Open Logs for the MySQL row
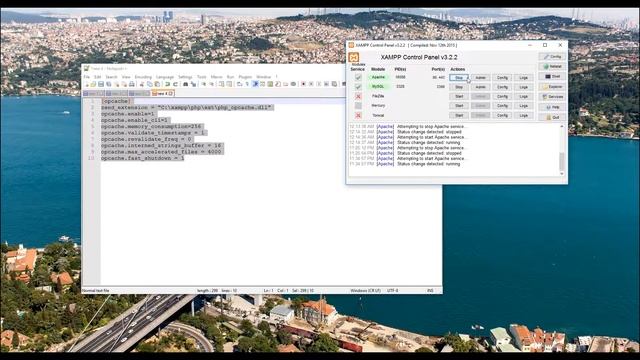Screen dimensions: 640x360 (524, 87)
